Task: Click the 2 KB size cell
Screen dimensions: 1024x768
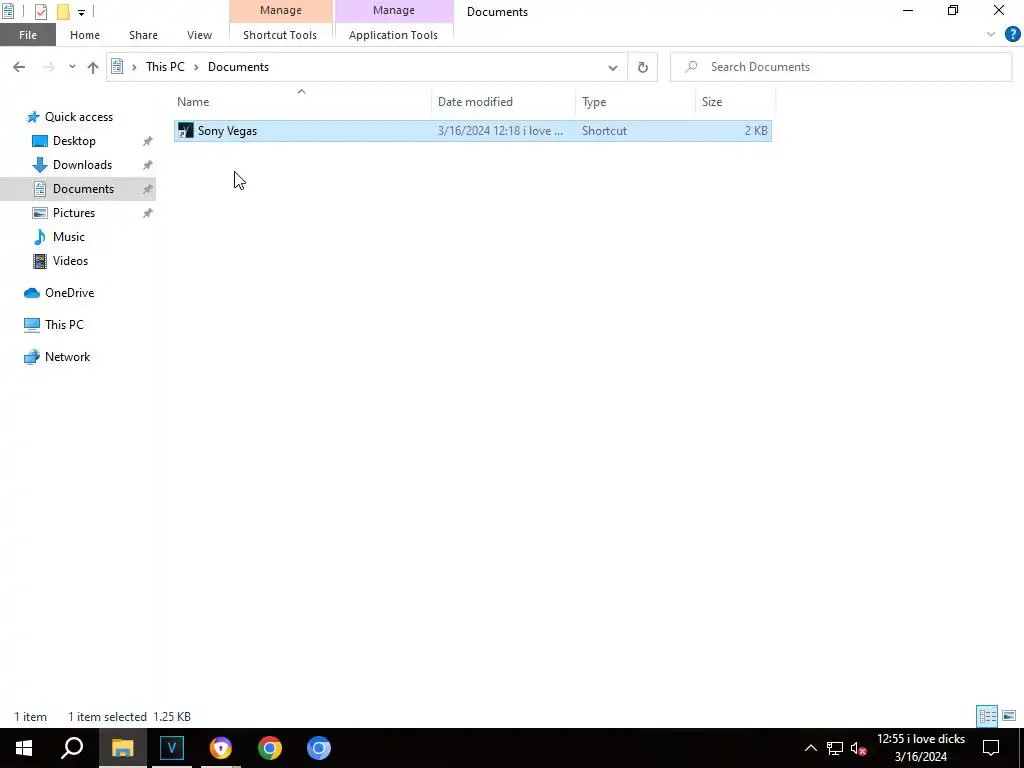Action: (756, 131)
